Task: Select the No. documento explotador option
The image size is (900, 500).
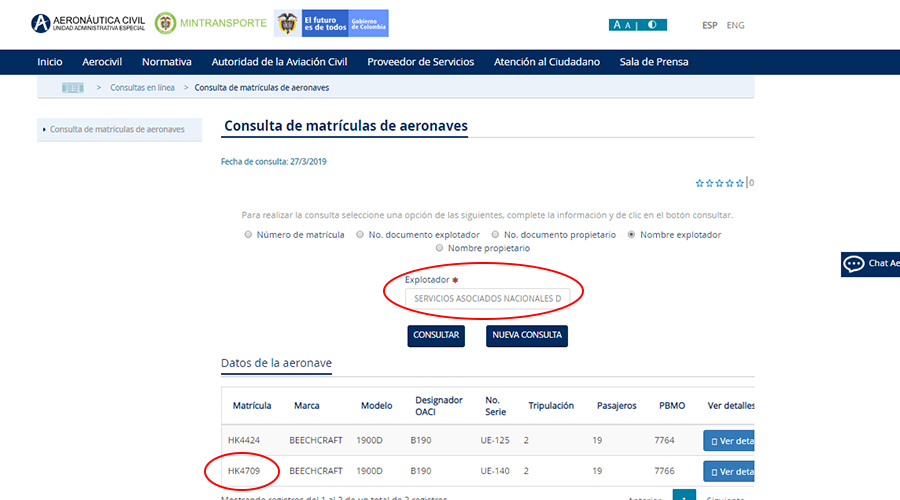Action: tap(360, 234)
